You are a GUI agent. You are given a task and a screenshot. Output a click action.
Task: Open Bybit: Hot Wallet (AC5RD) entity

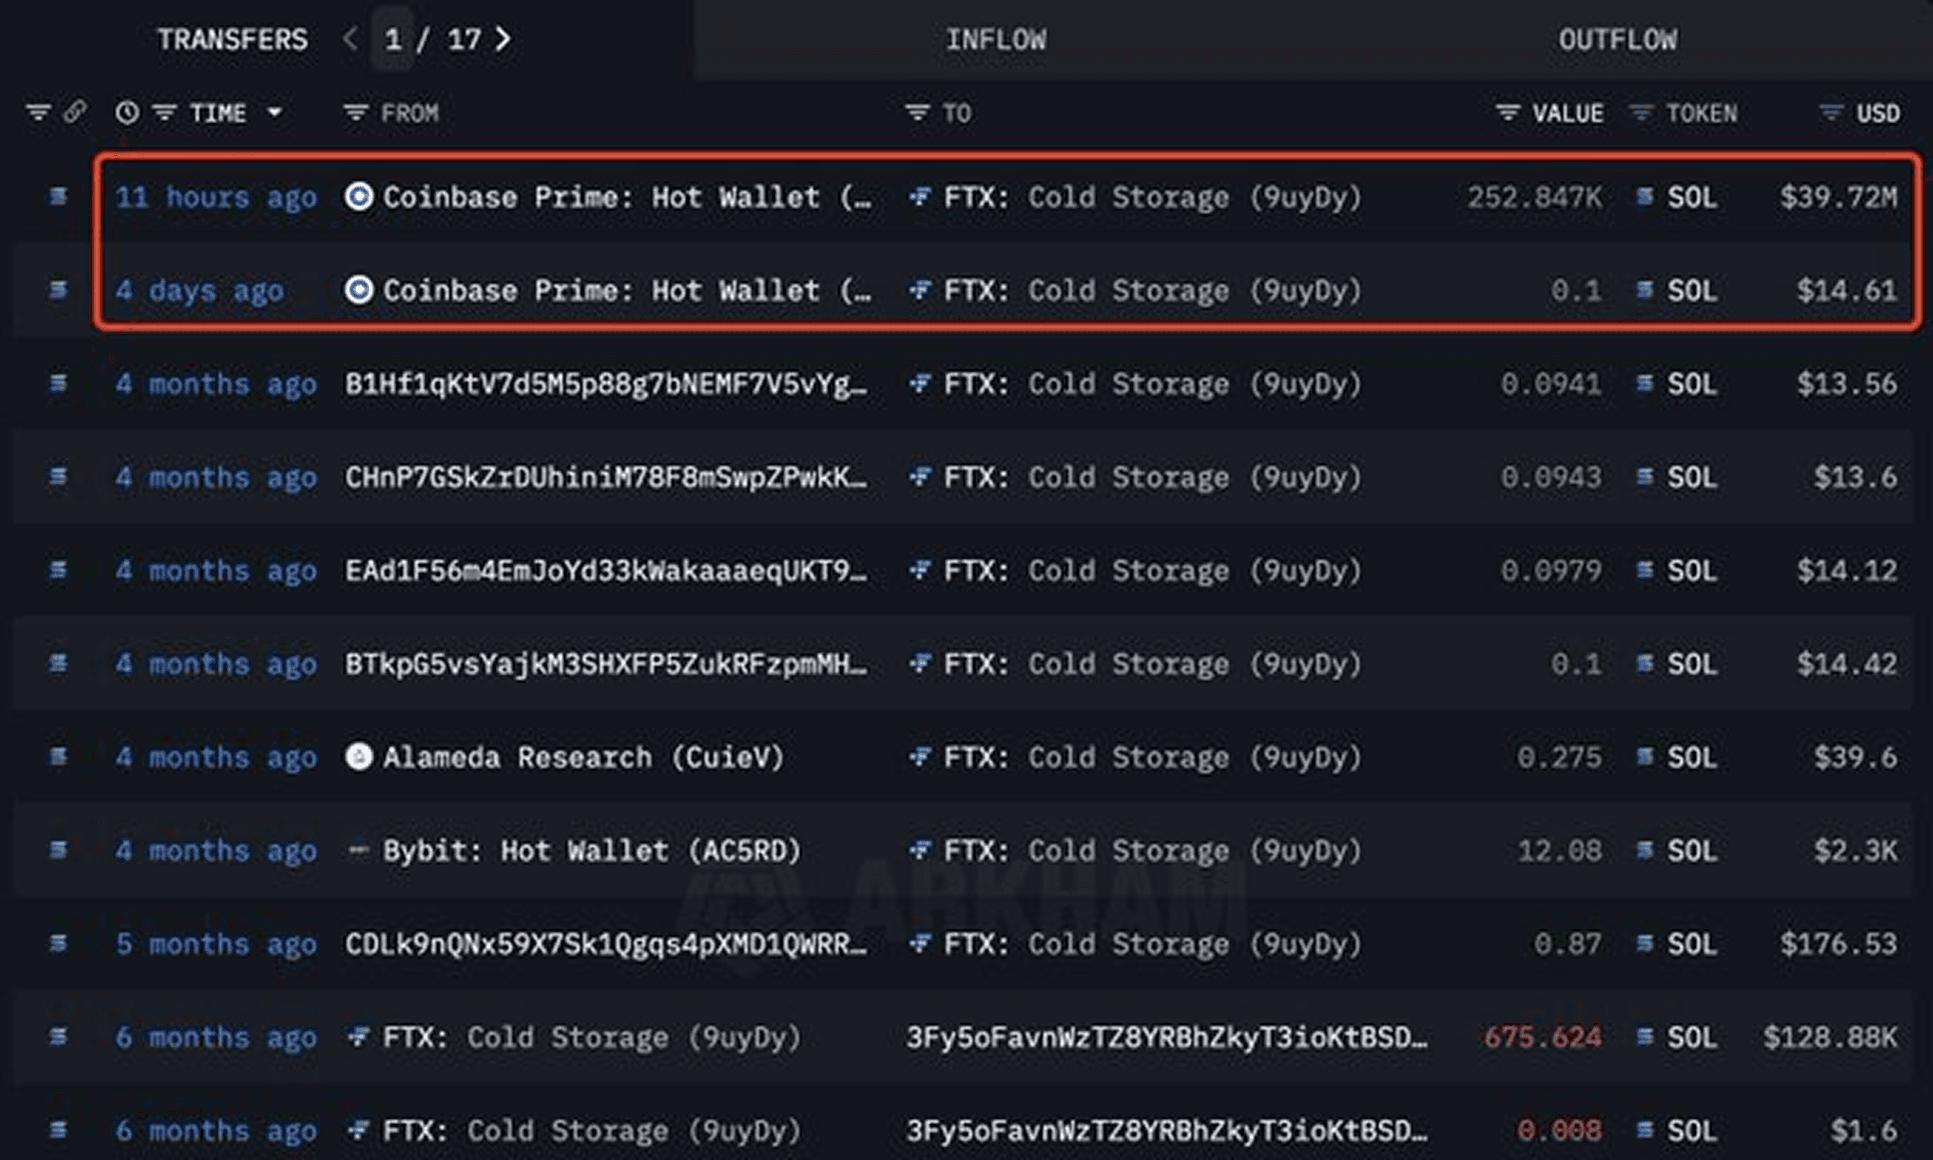coord(592,851)
